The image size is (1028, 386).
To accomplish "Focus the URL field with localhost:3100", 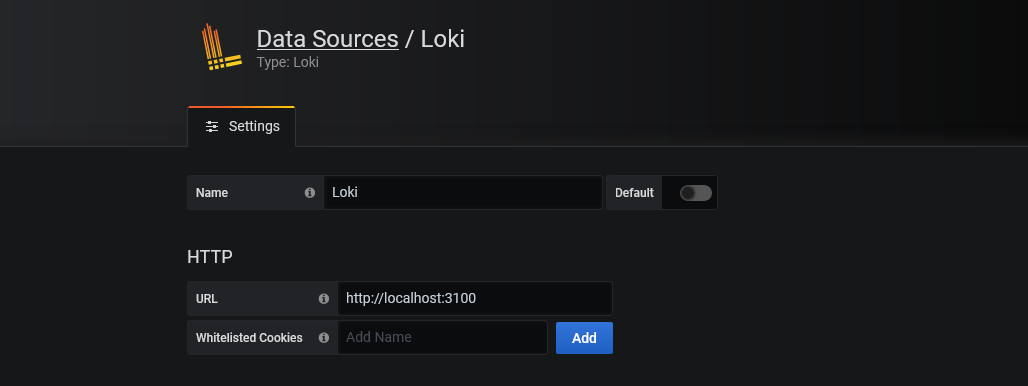I will [475, 298].
